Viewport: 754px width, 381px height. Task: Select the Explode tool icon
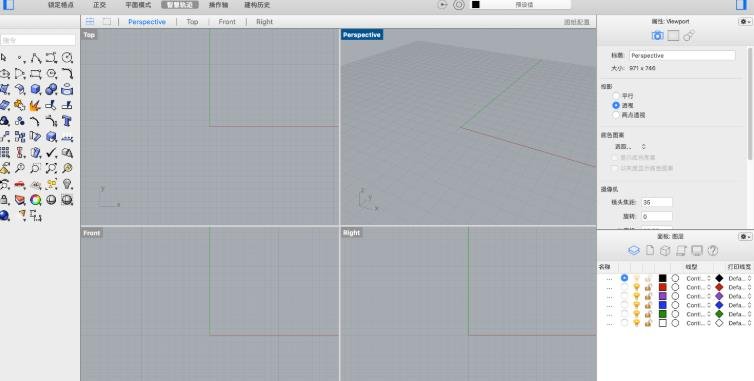pyautogui.click(x=36, y=105)
